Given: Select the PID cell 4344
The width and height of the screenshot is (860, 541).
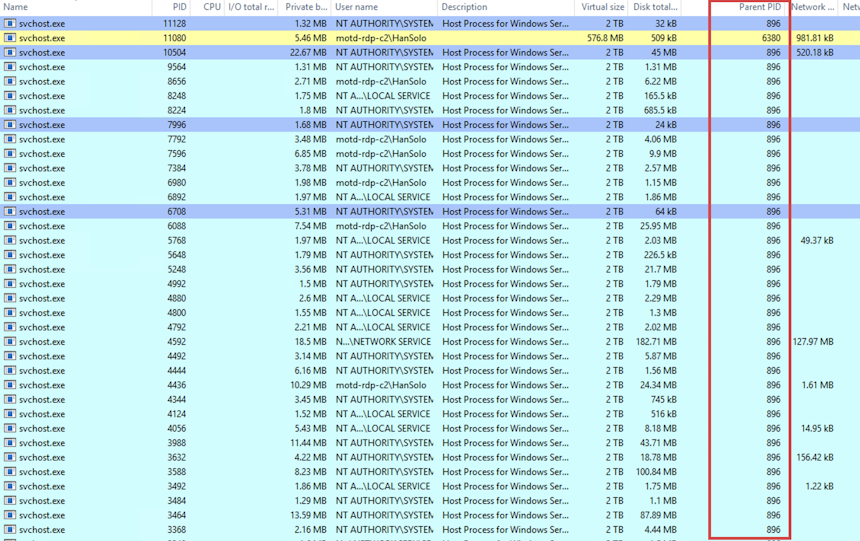Looking at the screenshot, I should (x=177, y=399).
